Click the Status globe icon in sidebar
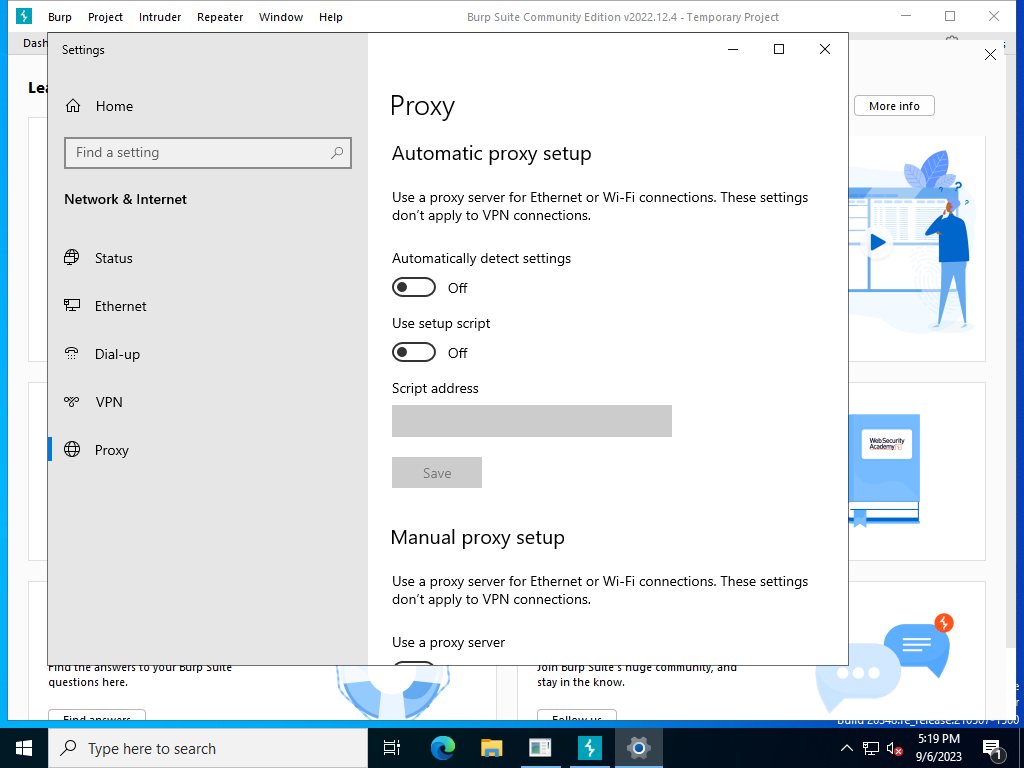Image resolution: width=1024 pixels, height=768 pixels. [72, 257]
